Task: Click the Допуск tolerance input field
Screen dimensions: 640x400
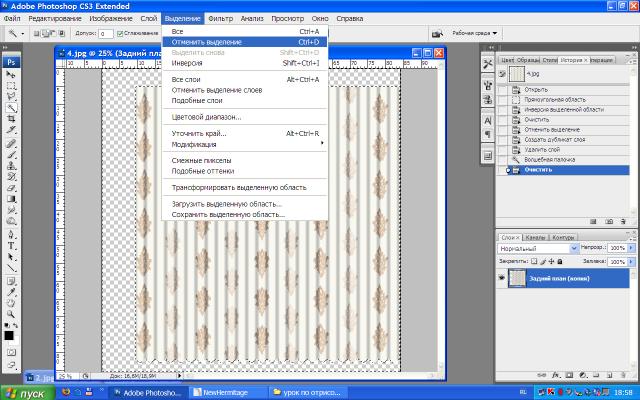Action: click(106, 33)
